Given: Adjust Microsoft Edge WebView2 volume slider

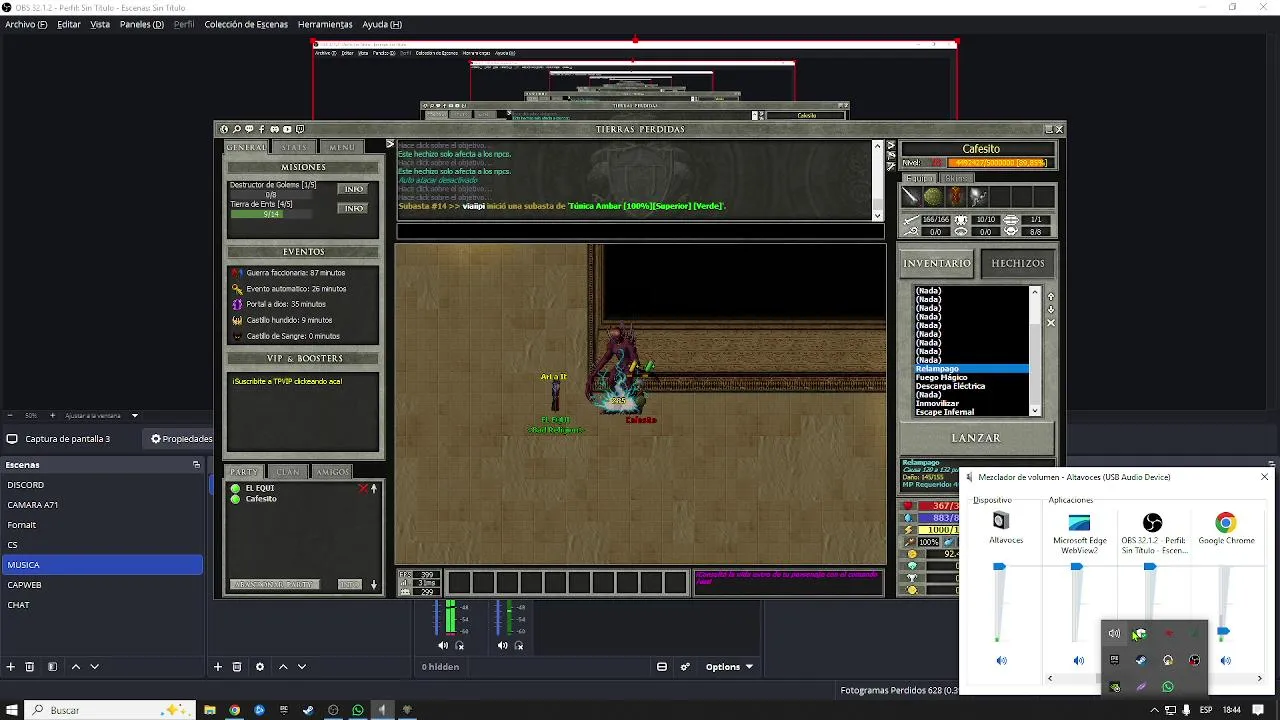Looking at the screenshot, I should pyautogui.click(x=1076, y=567).
